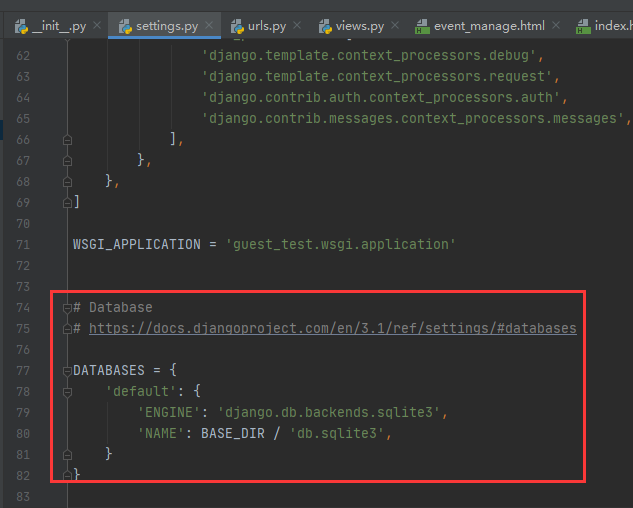This screenshot has height=508, width=633.
Task: Fold the 'default' dict at line 78
Action: click(67, 392)
